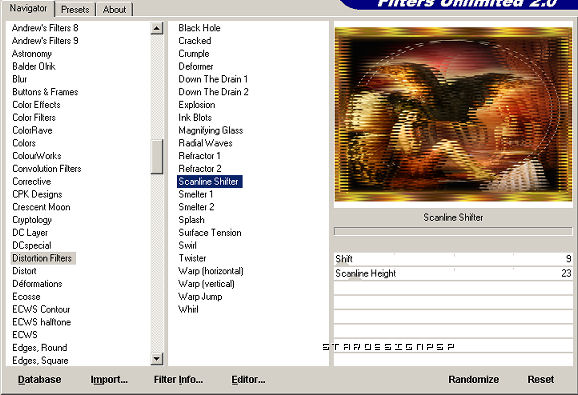Click the Database button

tap(39, 380)
